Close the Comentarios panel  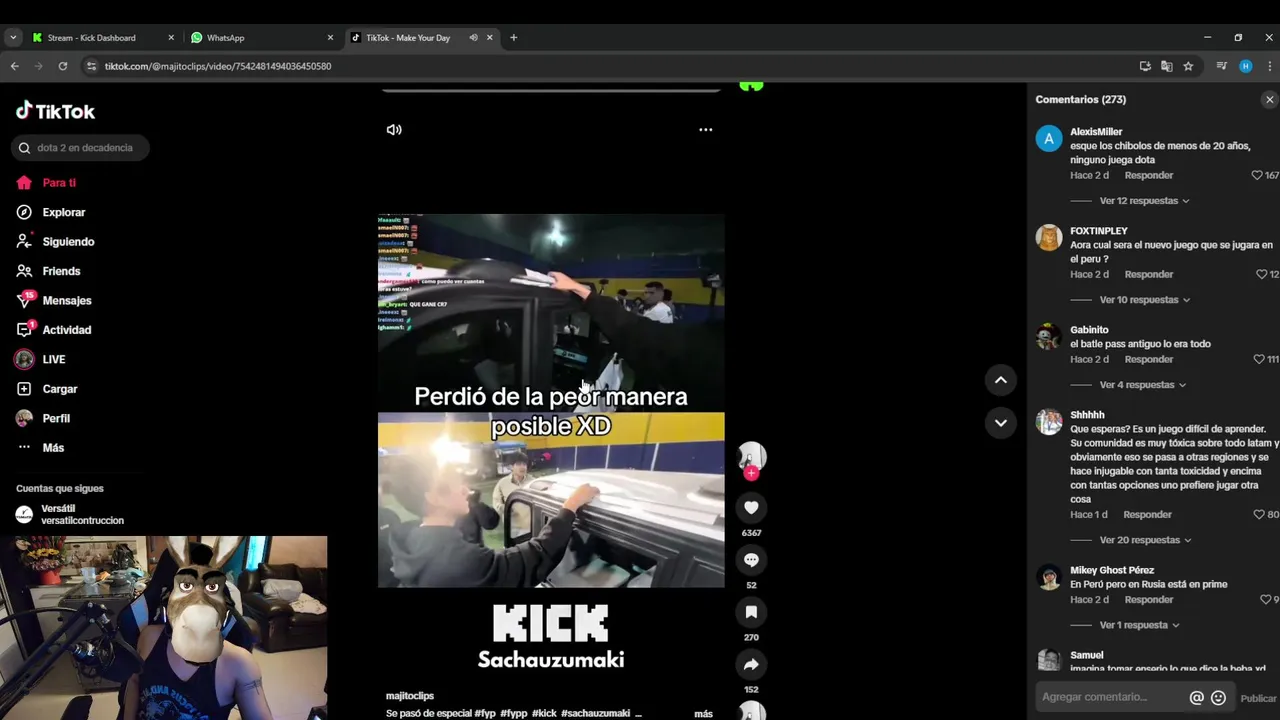(x=1270, y=100)
